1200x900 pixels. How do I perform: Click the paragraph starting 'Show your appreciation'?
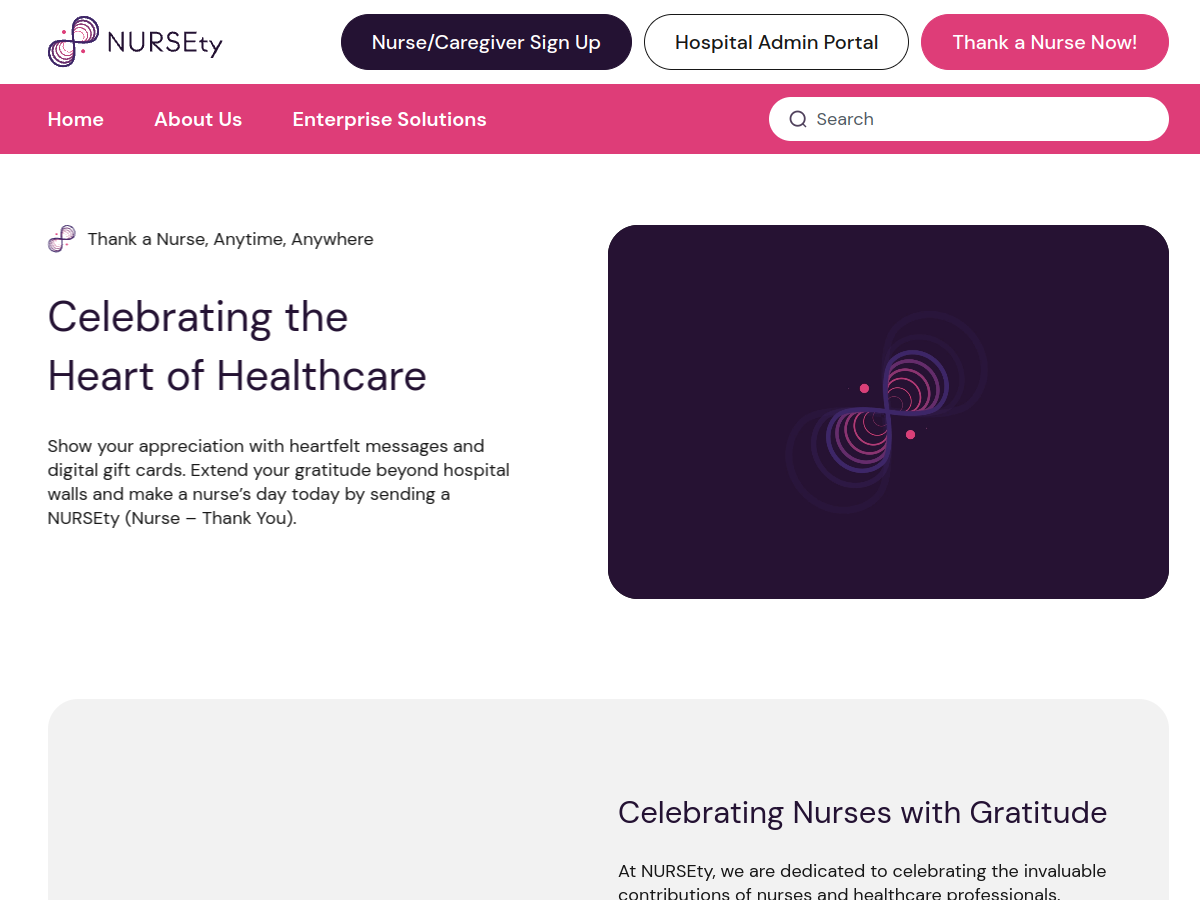[279, 482]
